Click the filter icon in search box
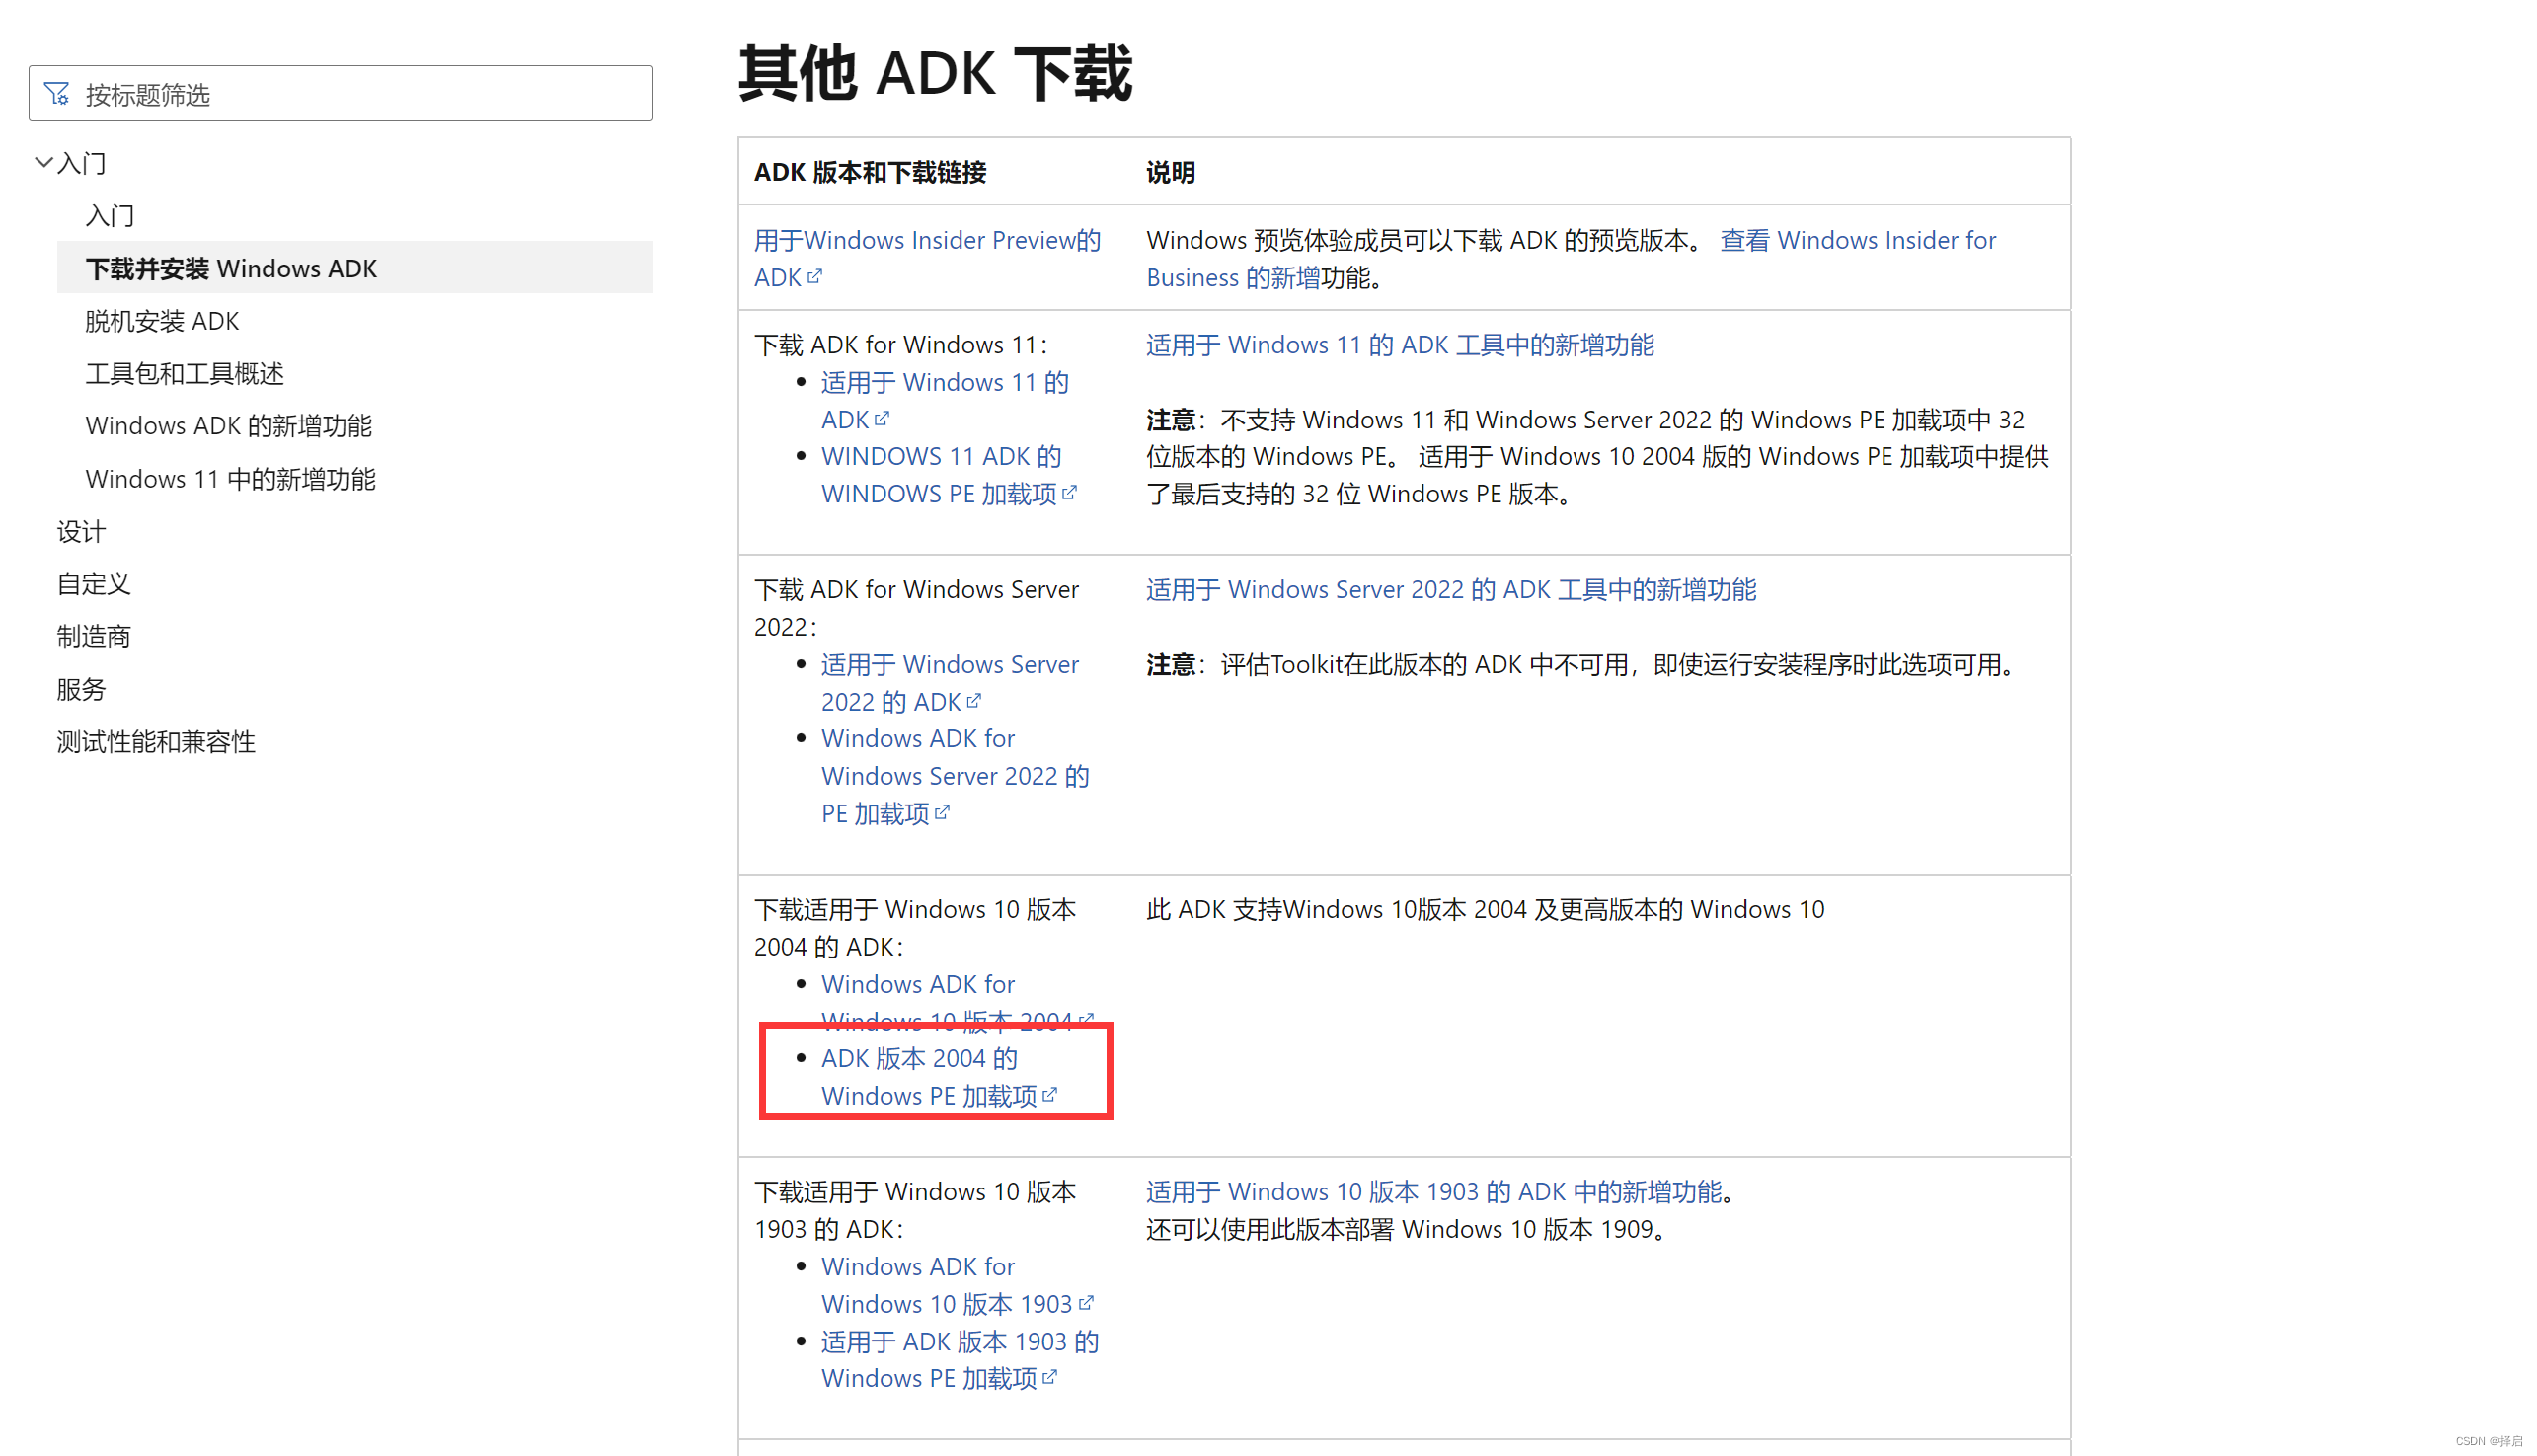Viewport: 2537px width, 1456px height. [x=57, y=94]
